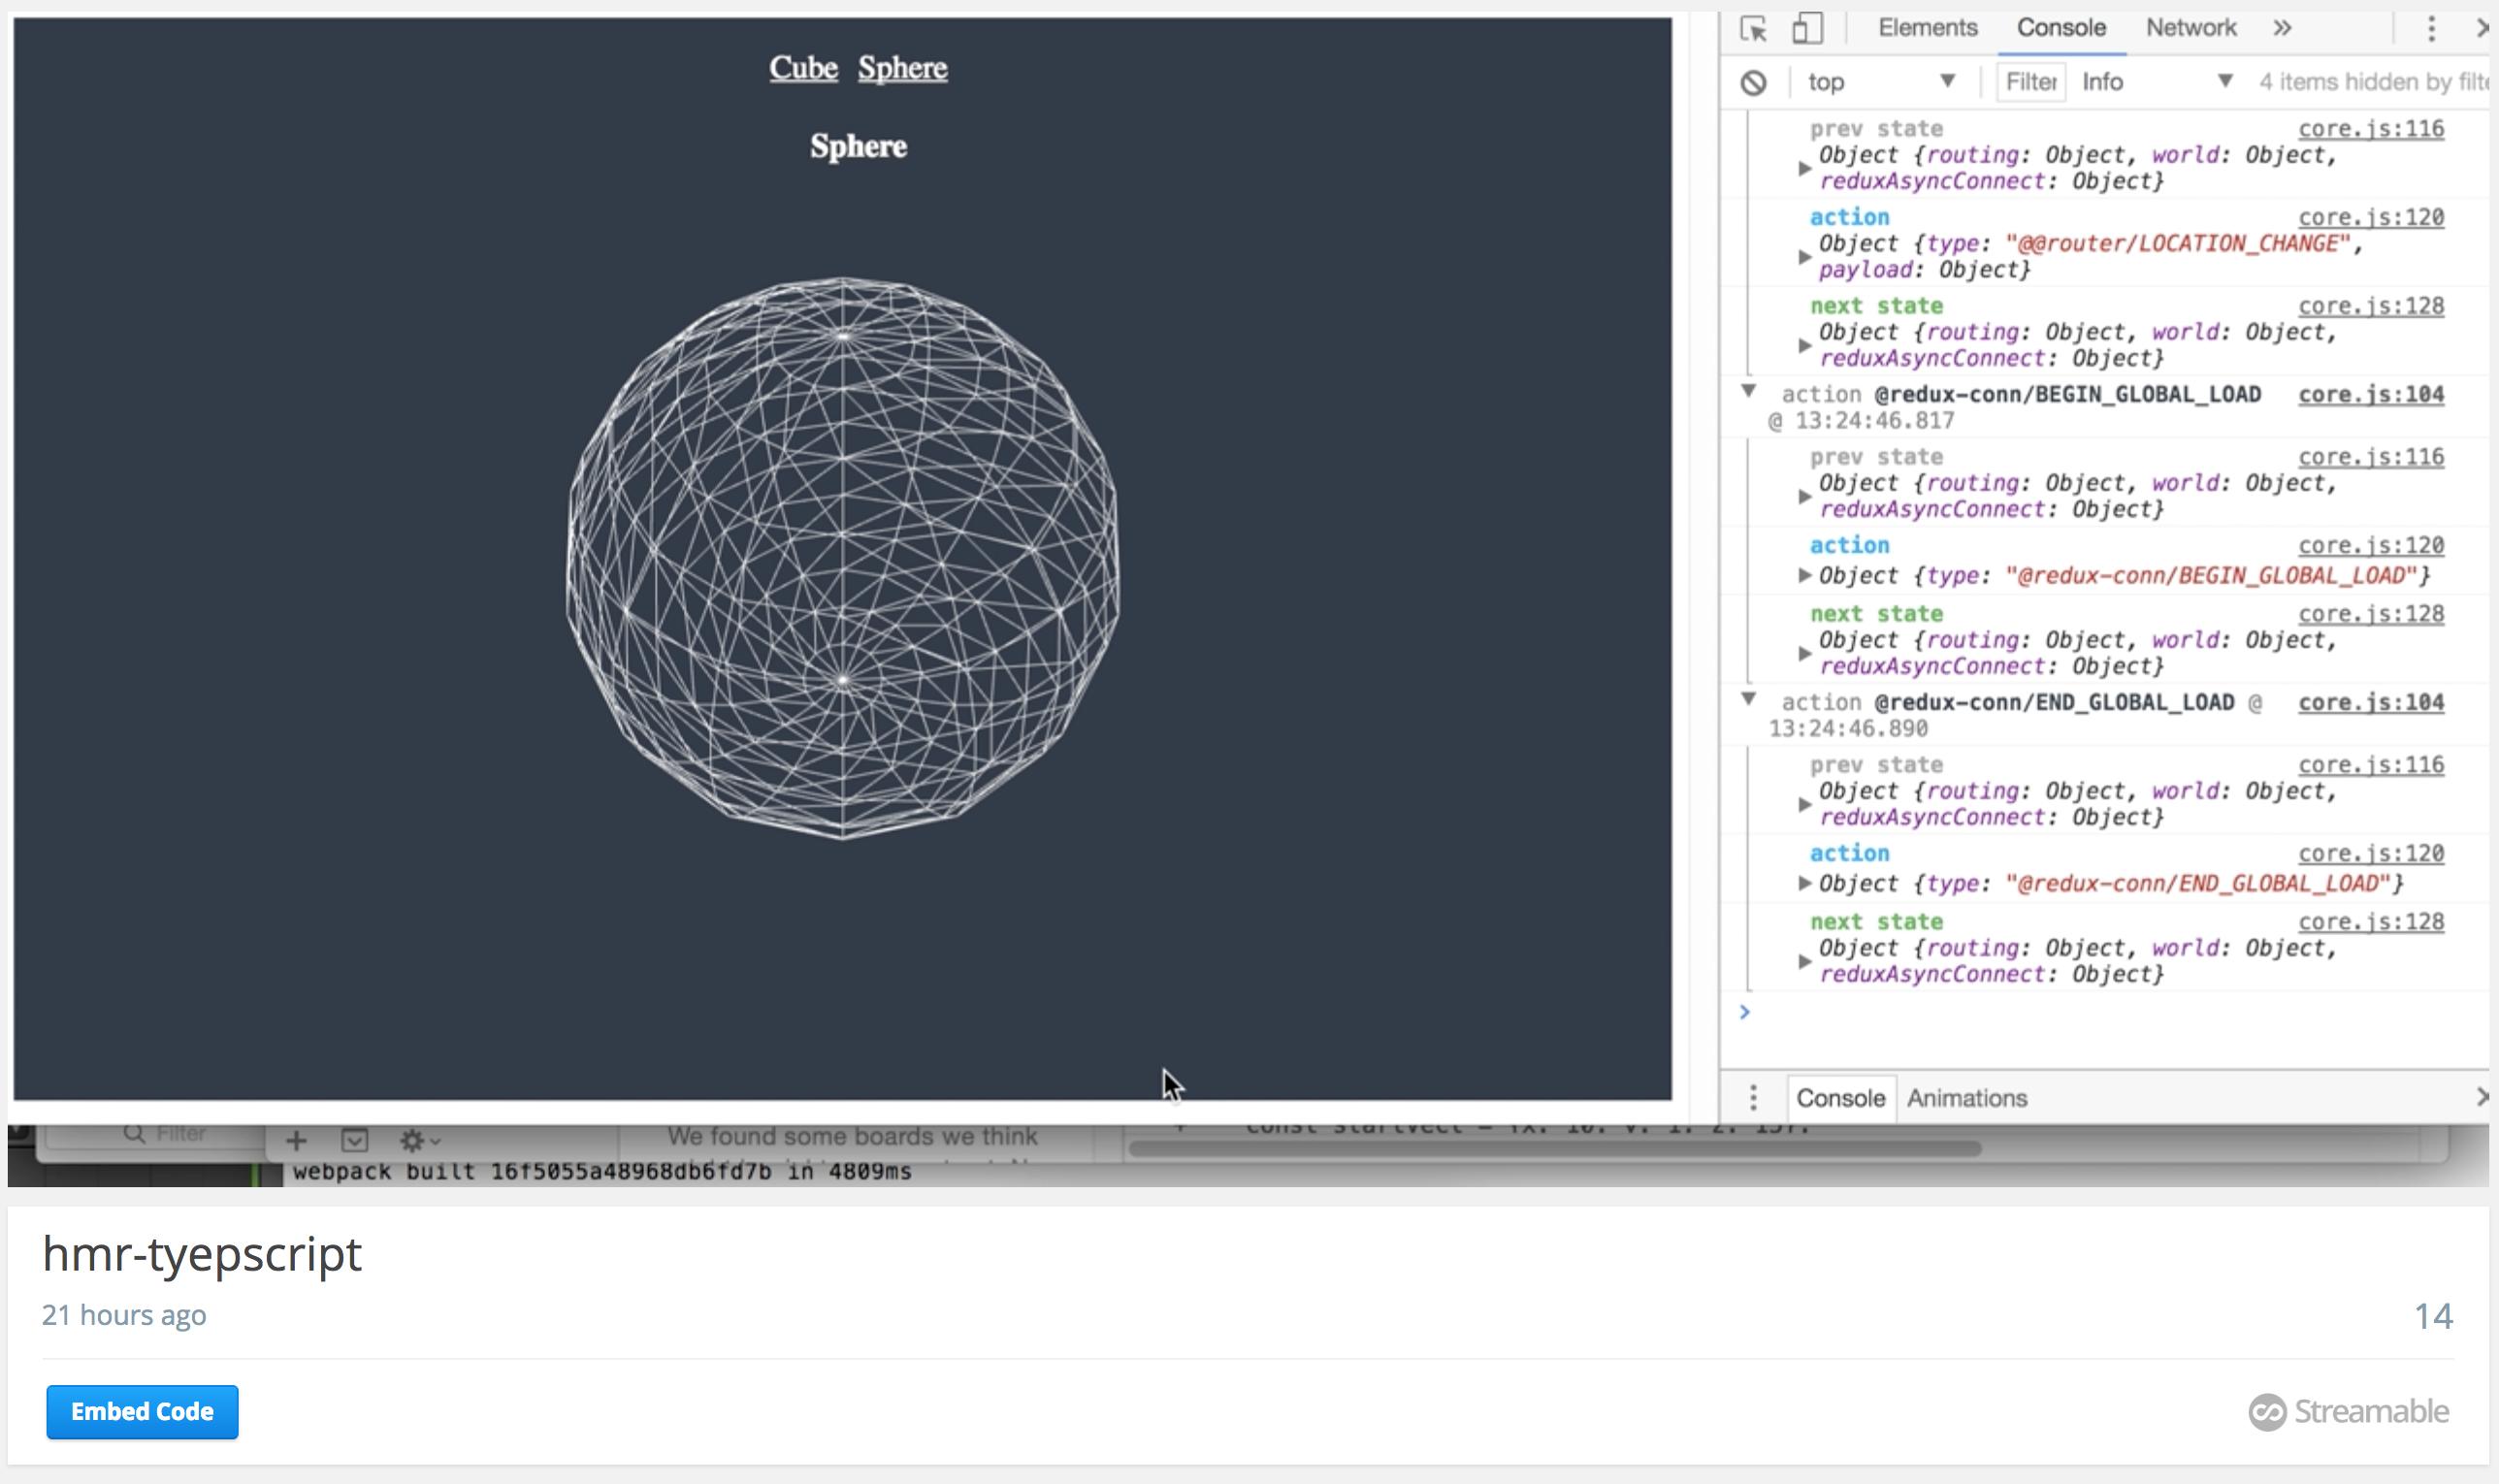Viewport: 2499px width, 1484px height.
Task: Open console drawer three-dot menu
Action: (x=1753, y=1098)
